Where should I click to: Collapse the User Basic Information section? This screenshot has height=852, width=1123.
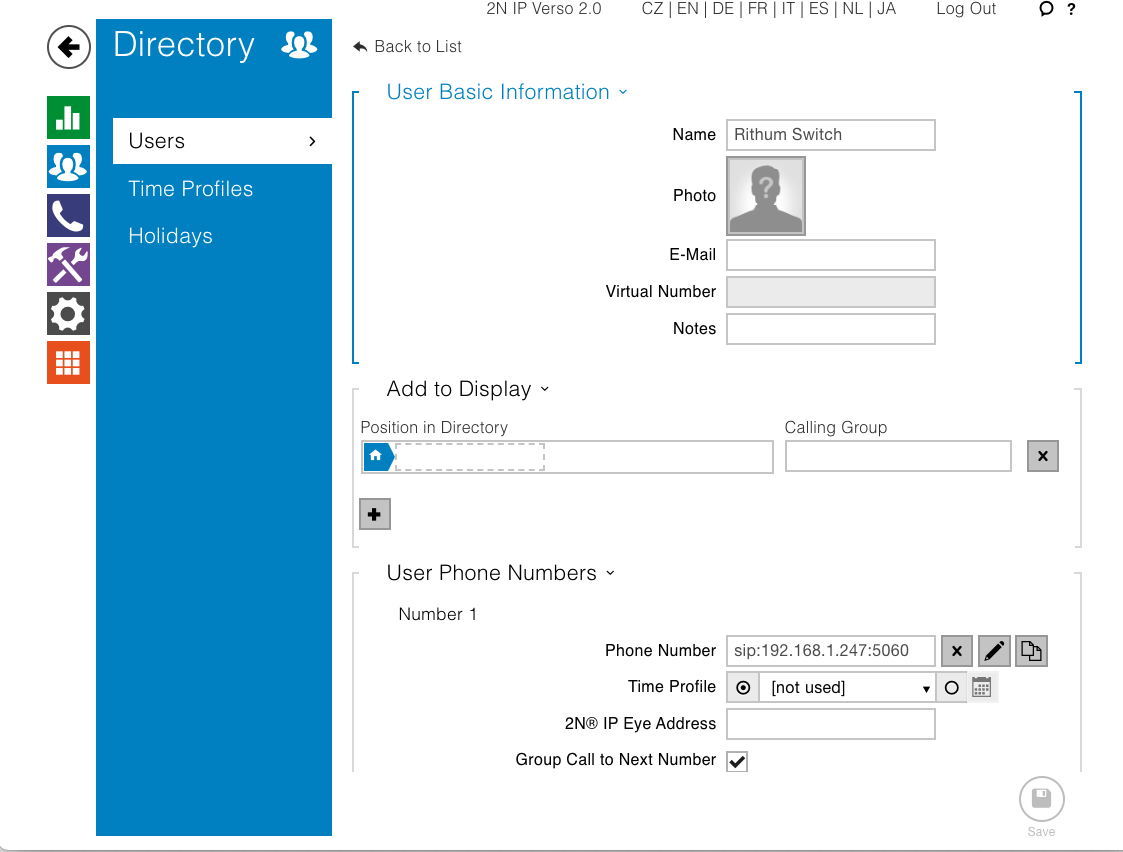click(507, 92)
